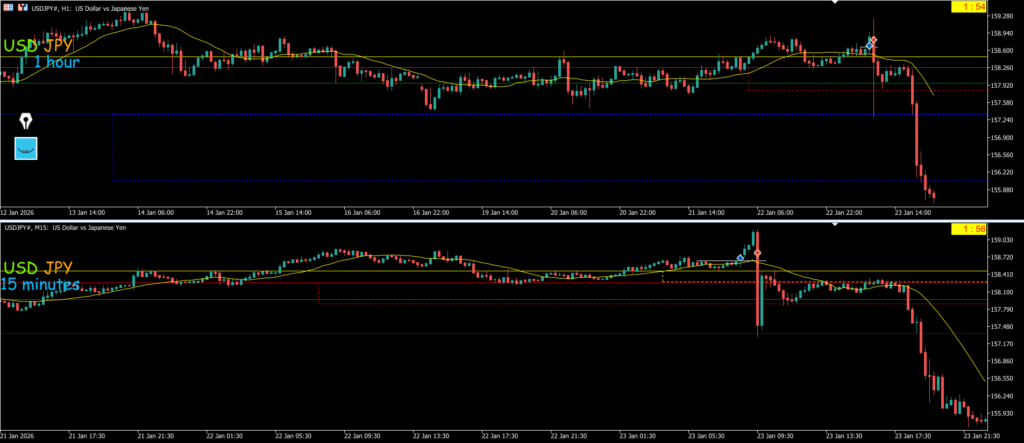Click the yellow 1:54 timer label
This screenshot has width=1024, height=443.
pos(993,7)
